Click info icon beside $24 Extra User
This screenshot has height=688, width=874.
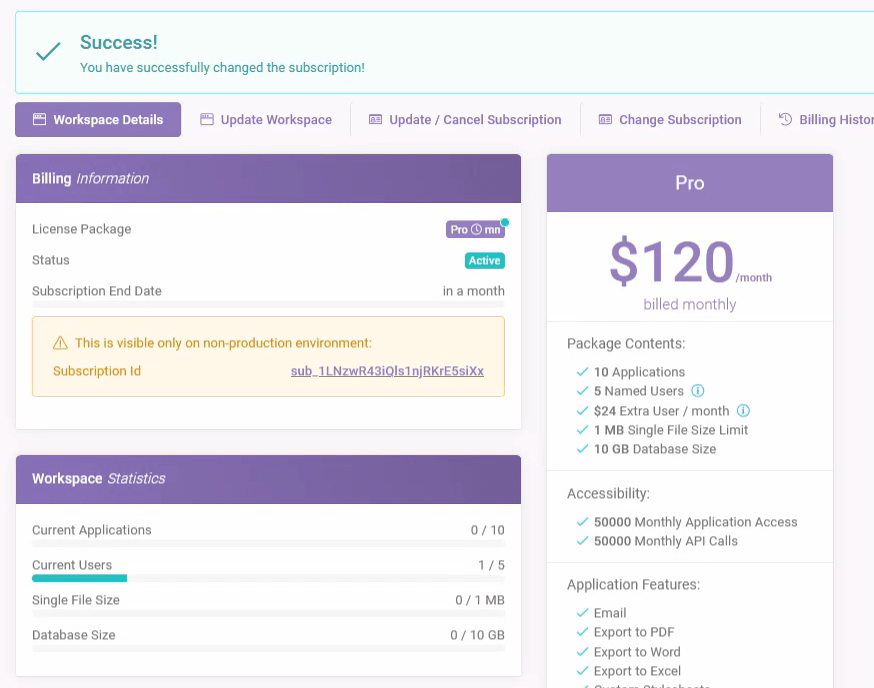[743, 411]
